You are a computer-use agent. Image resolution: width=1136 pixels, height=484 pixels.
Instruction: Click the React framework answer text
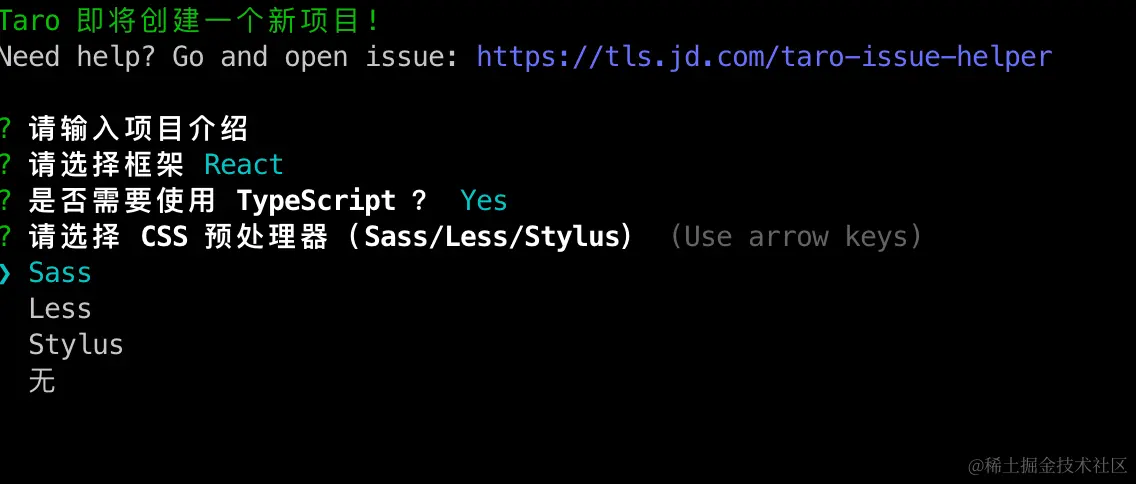tap(244, 165)
